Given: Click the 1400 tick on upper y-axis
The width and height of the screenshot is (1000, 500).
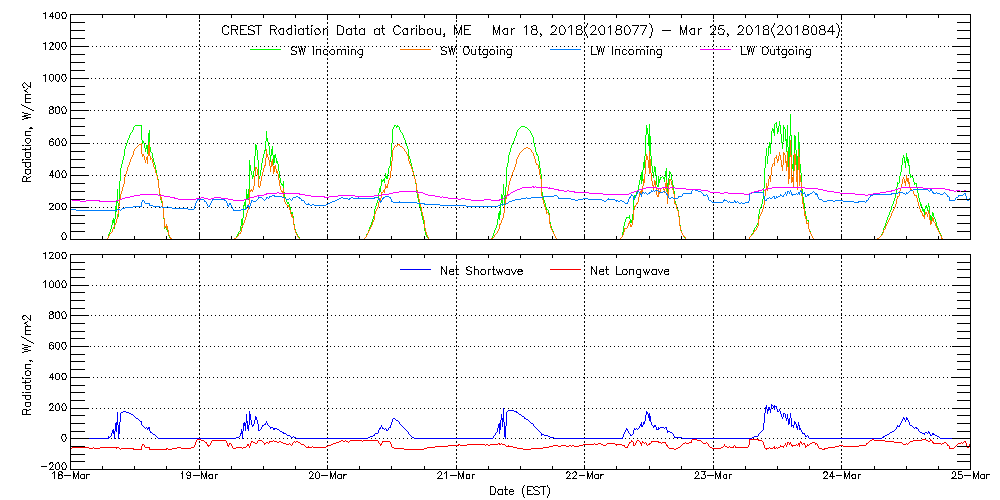Looking at the screenshot, I should [x=54, y=17].
